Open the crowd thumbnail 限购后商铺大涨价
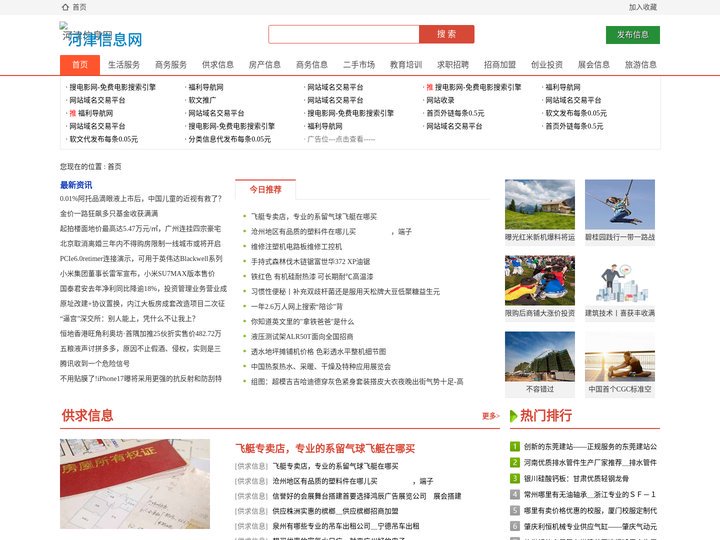The image size is (720, 540). [540, 281]
